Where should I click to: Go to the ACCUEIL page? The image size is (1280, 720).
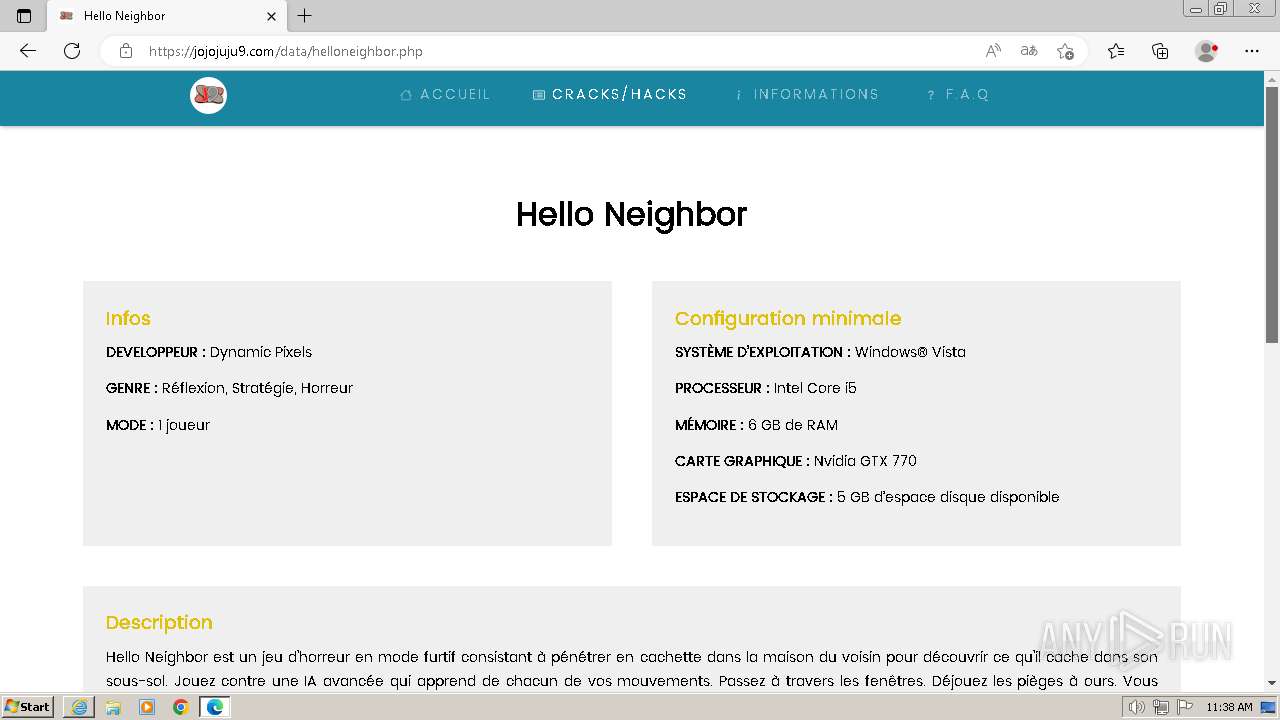tap(446, 94)
